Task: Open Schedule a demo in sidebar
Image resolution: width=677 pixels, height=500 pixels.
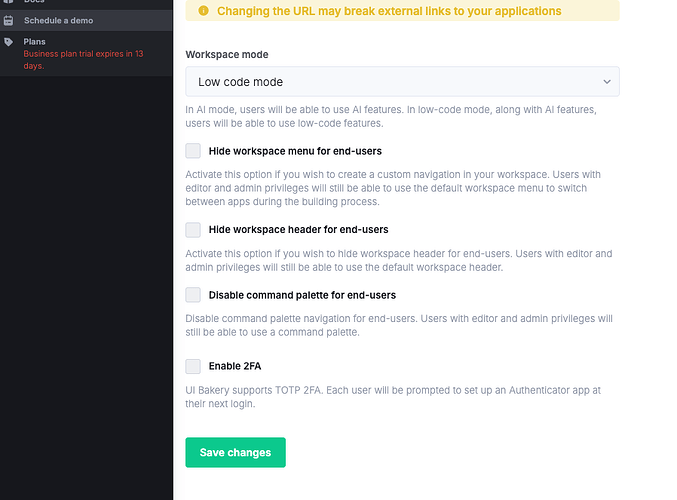Action: 58,20
